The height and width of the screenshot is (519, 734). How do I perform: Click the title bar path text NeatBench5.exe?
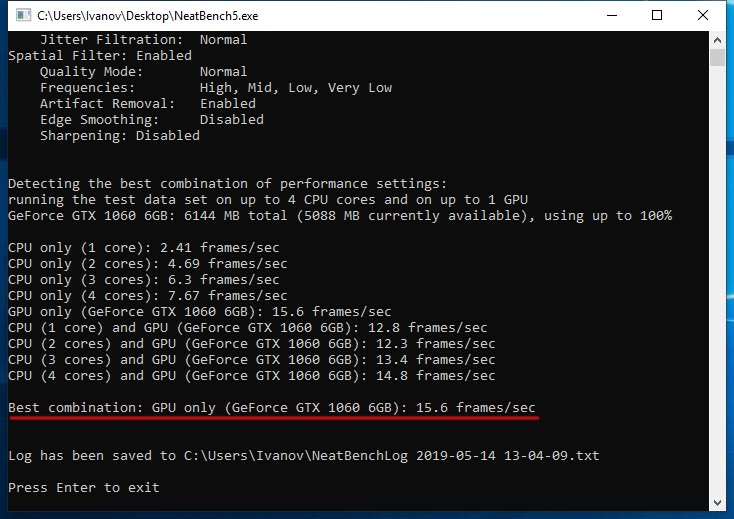point(216,16)
